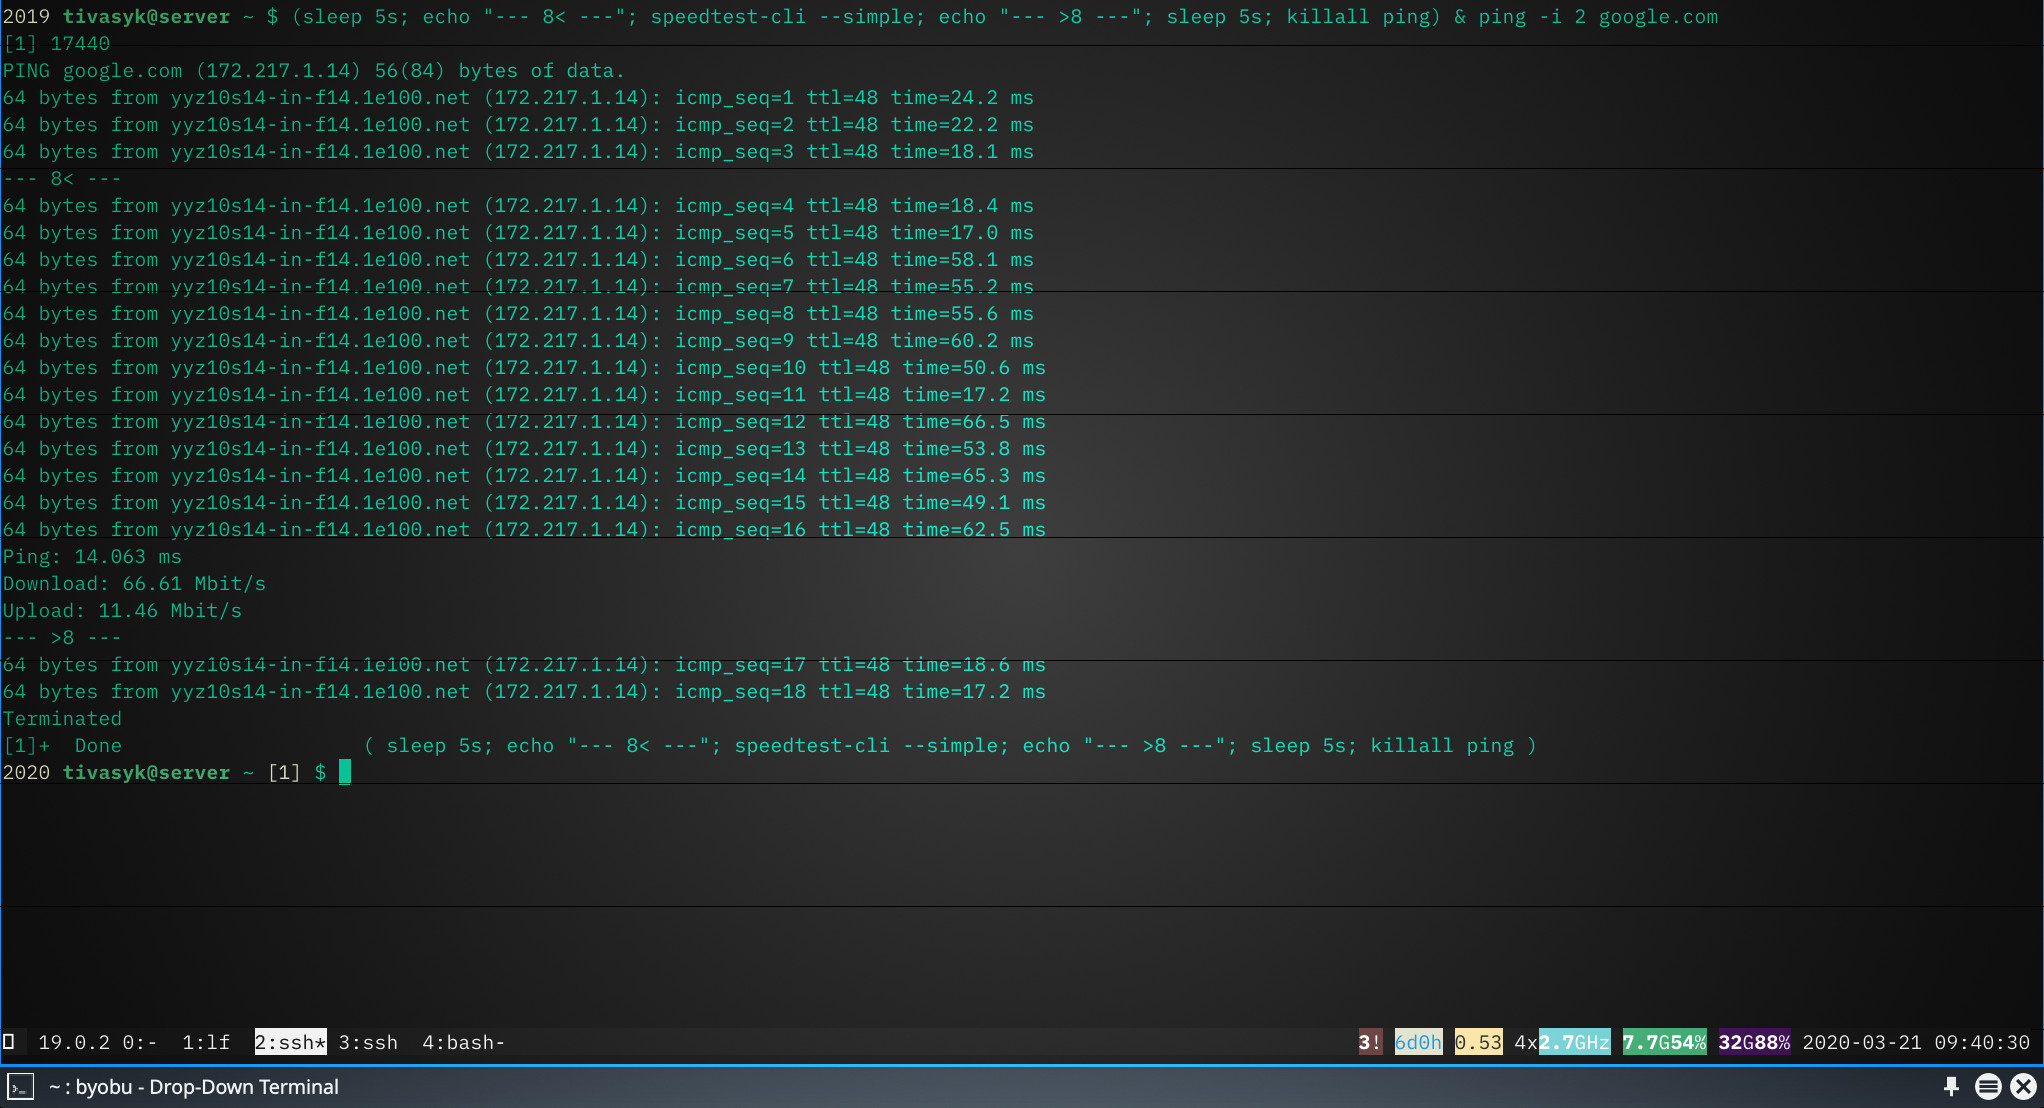Screen dimensions: 2044x1108
Task: Click the icmp_seq=5 time=17.0 ms line
Action: (518, 232)
